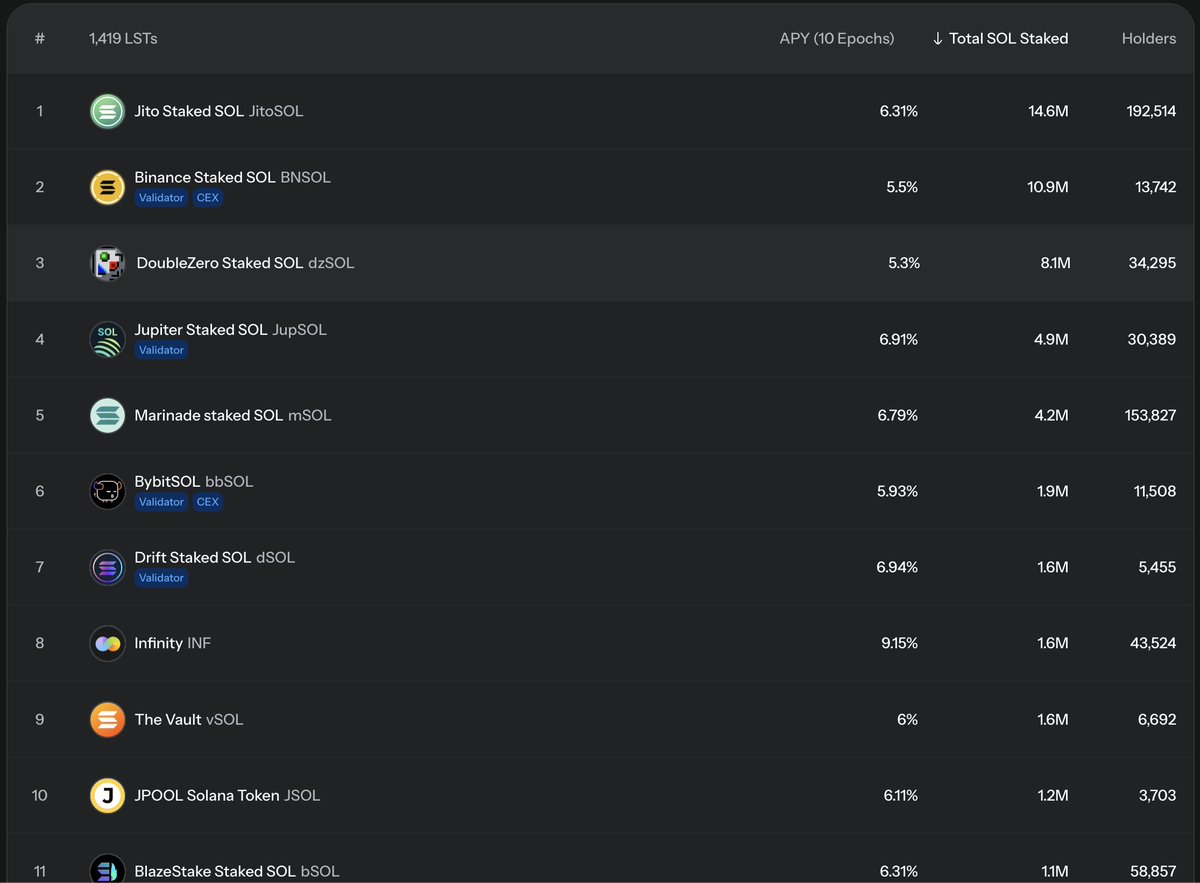Click the 13,742 holders value
Screen dimensions: 1200x883
pos(1156,187)
